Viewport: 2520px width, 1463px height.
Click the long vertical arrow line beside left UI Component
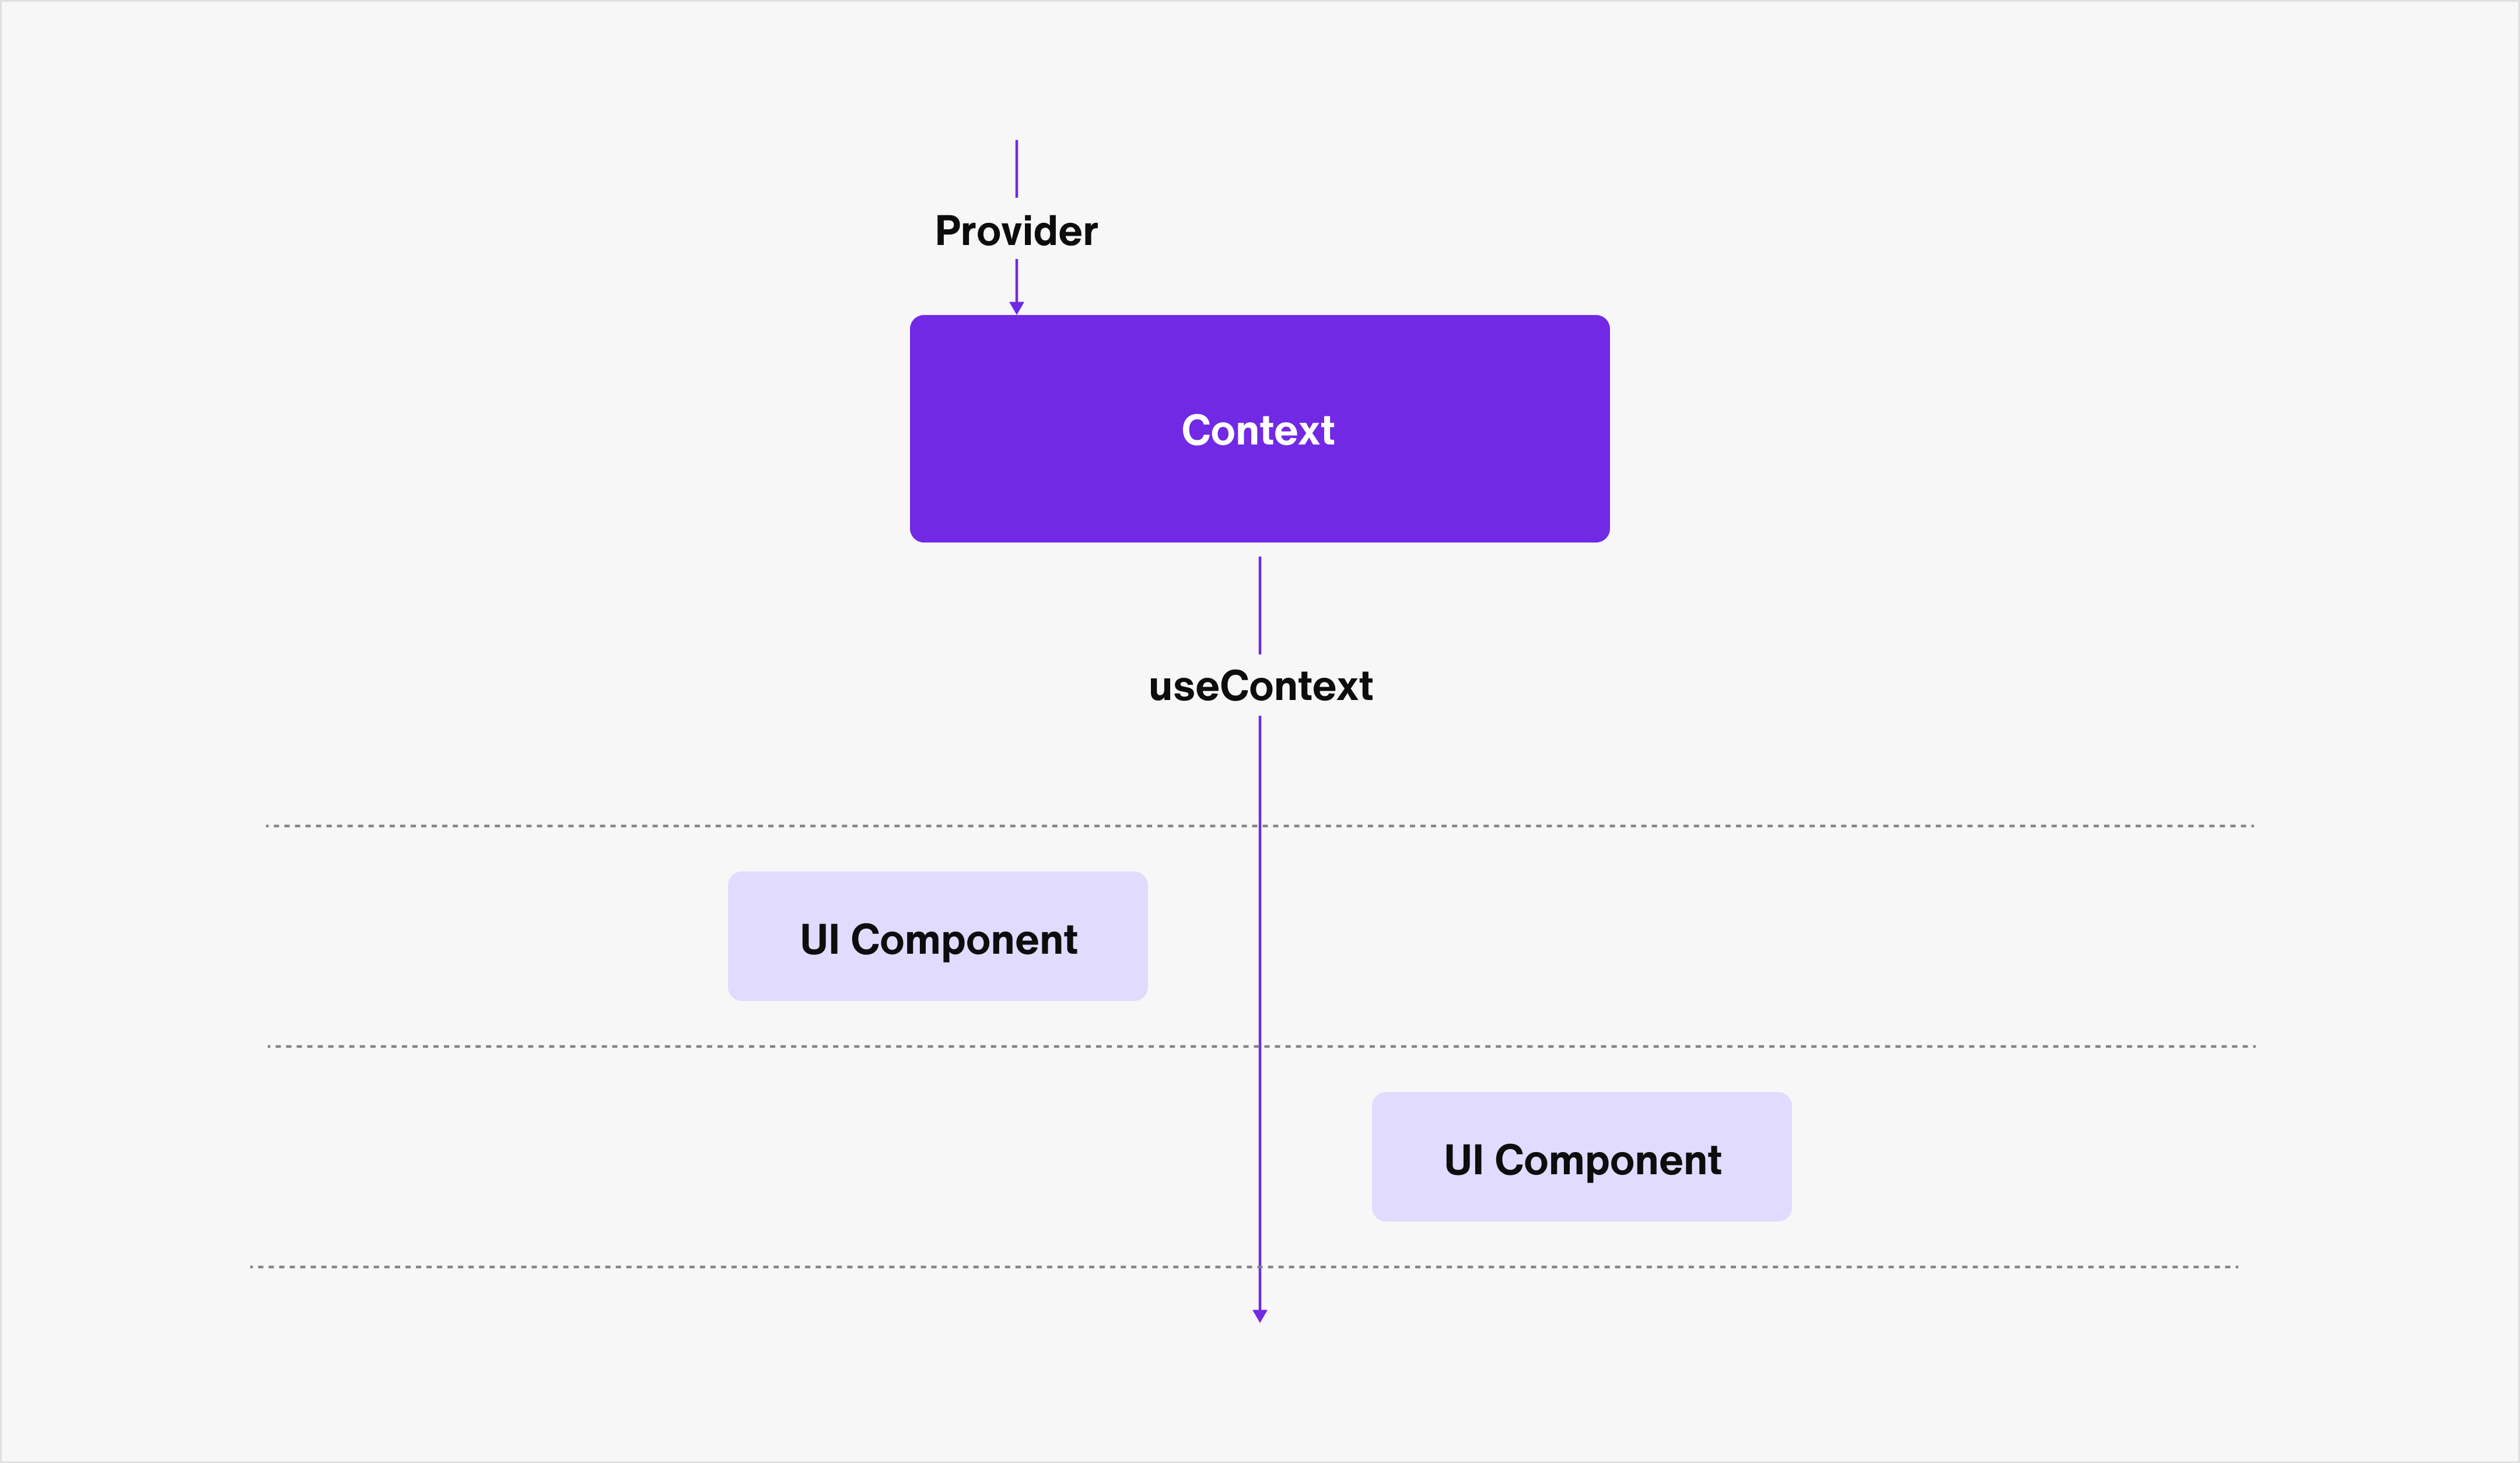click(x=1260, y=936)
